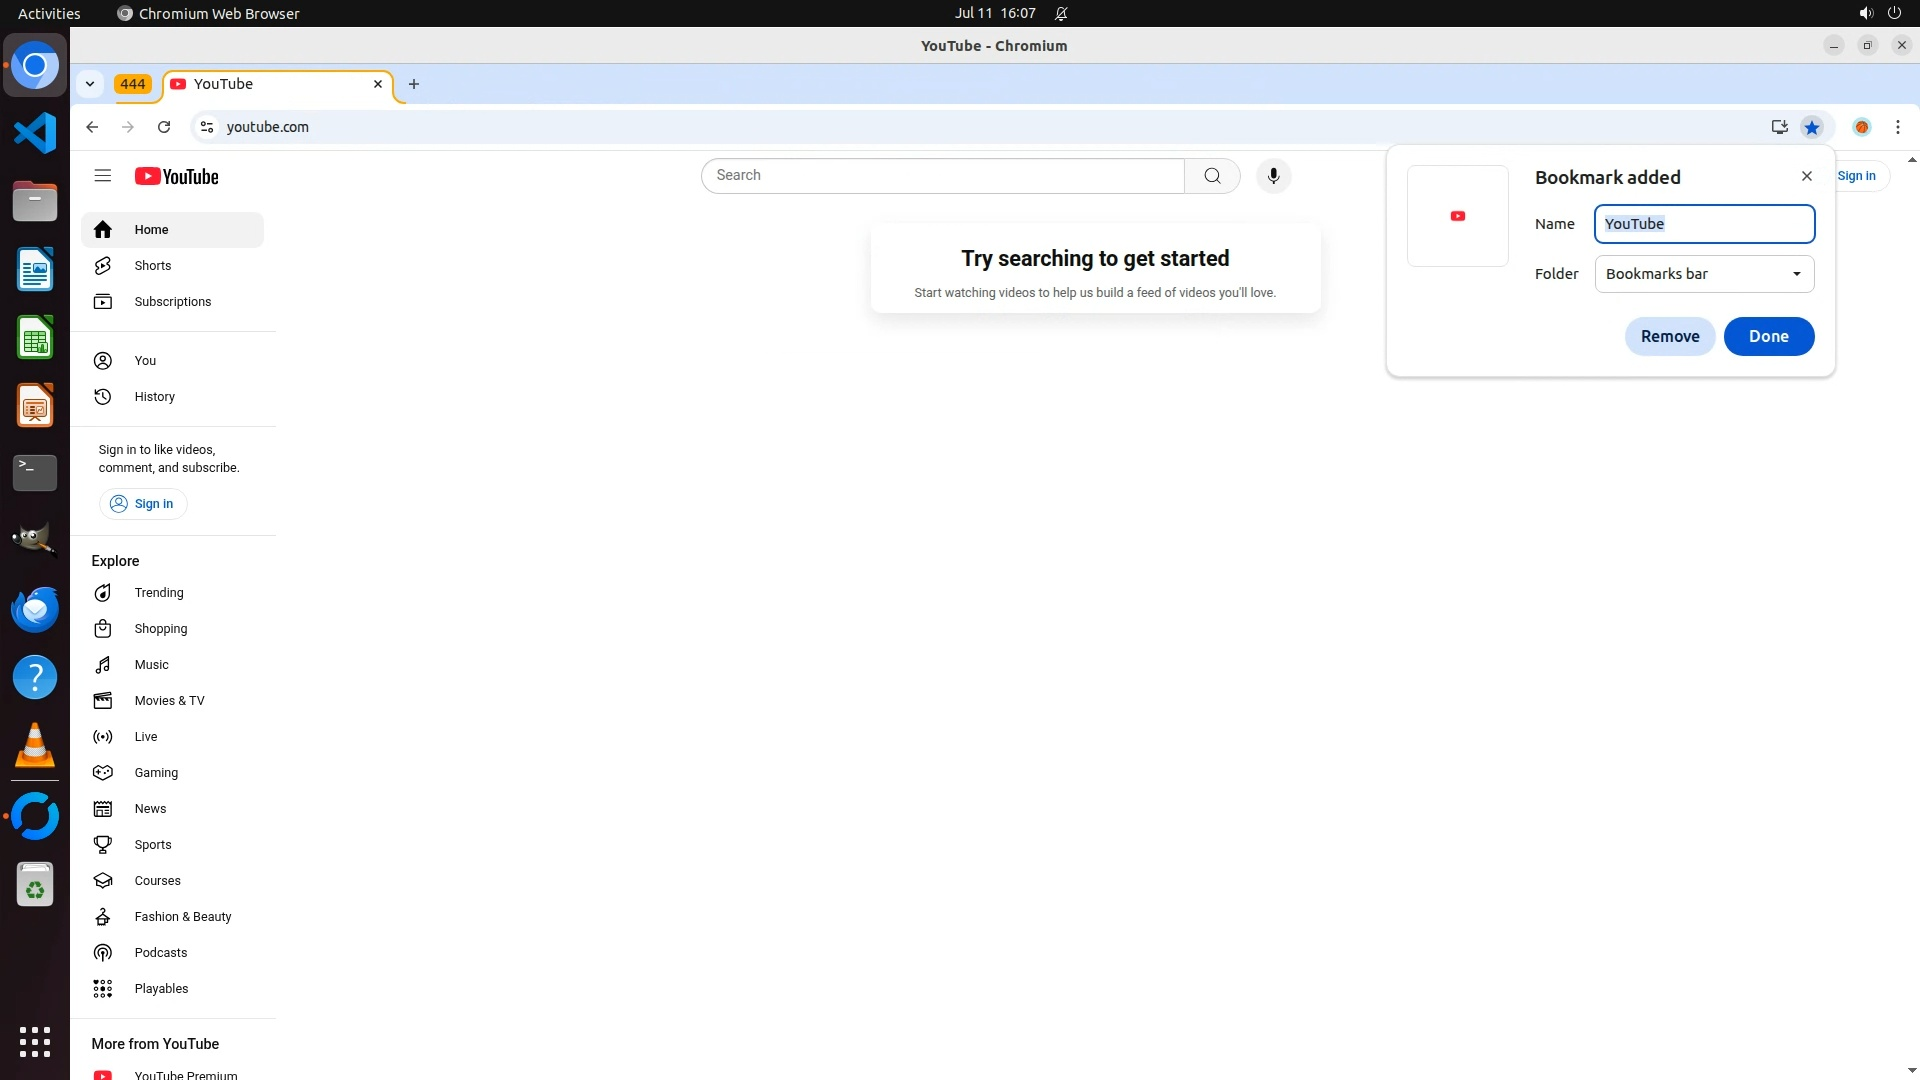The width and height of the screenshot is (1920, 1080).
Task: Click the 444 tab group label
Action: pyautogui.click(x=133, y=84)
